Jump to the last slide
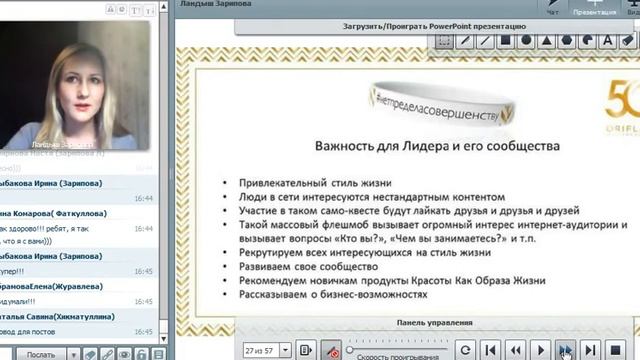The image size is (640, 360). 590,350
